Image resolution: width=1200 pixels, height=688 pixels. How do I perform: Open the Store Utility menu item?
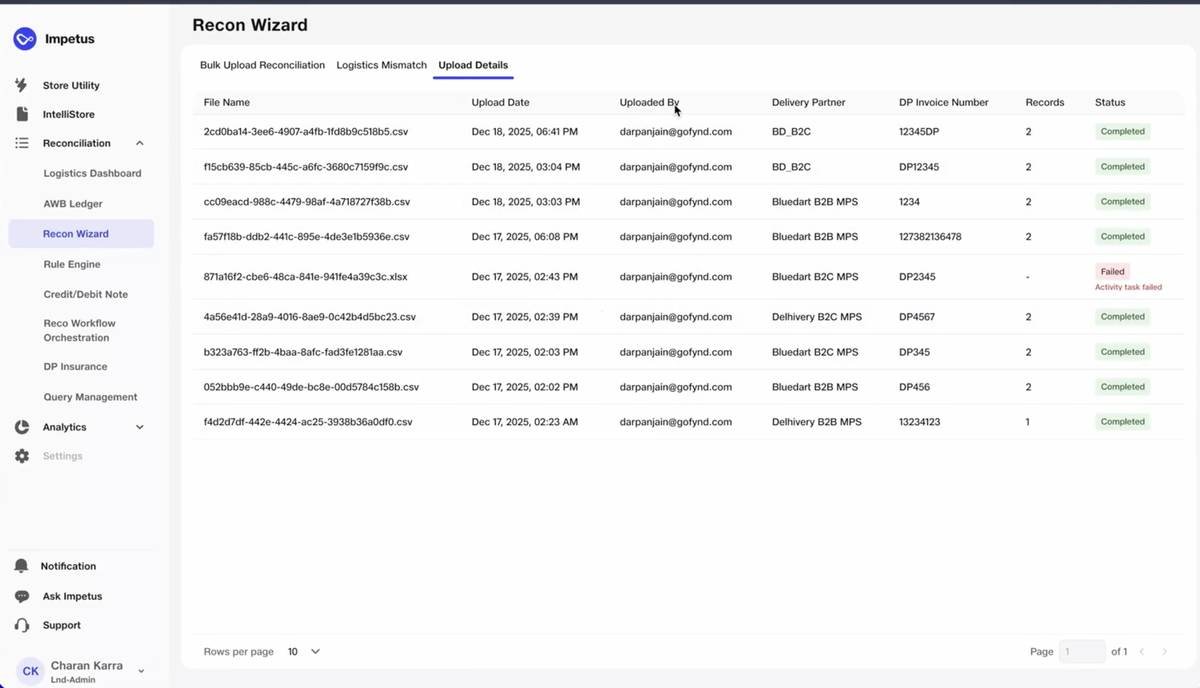71,85
